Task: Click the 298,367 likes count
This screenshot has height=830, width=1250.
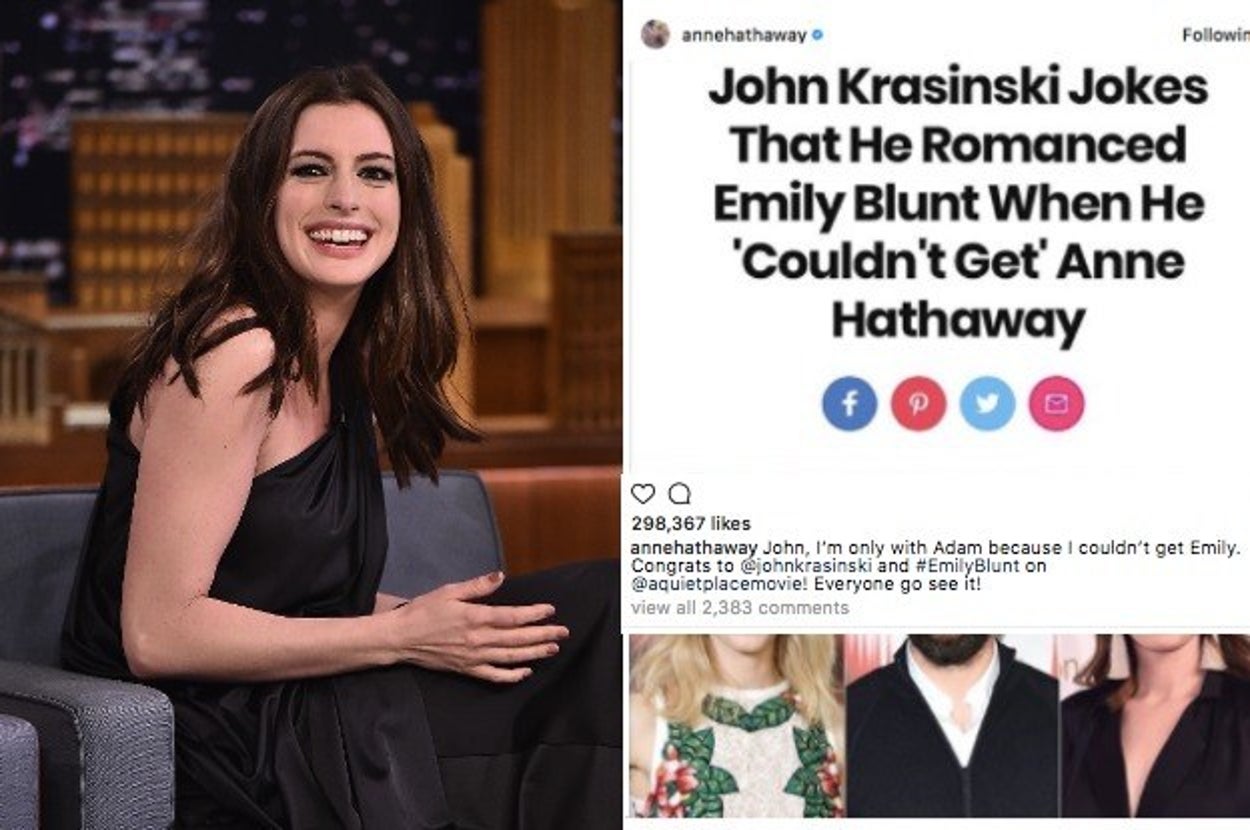Action: [691, 524]
